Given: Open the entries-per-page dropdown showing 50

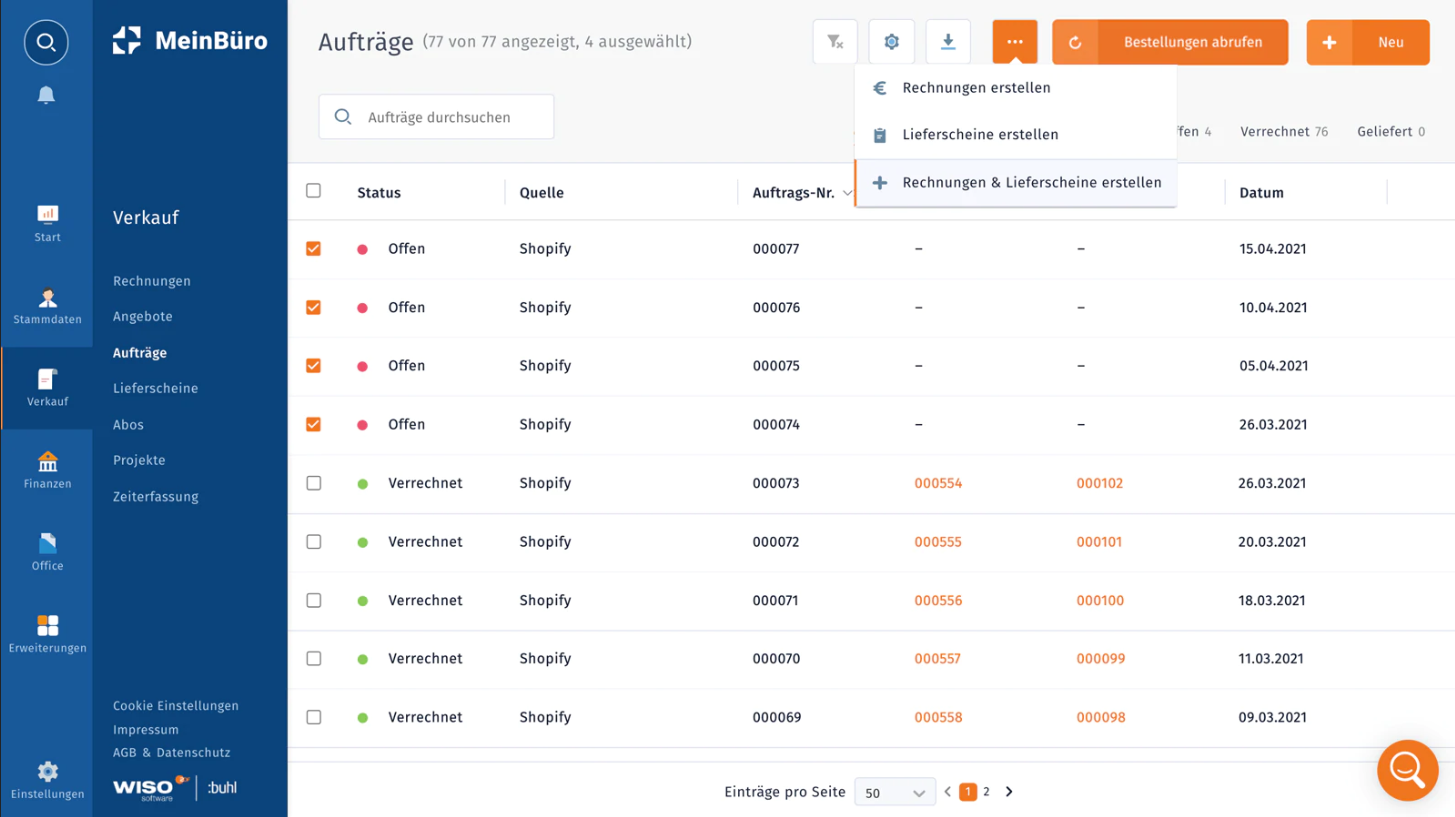Looking at the screenshot, I should [x=894, y=792].
